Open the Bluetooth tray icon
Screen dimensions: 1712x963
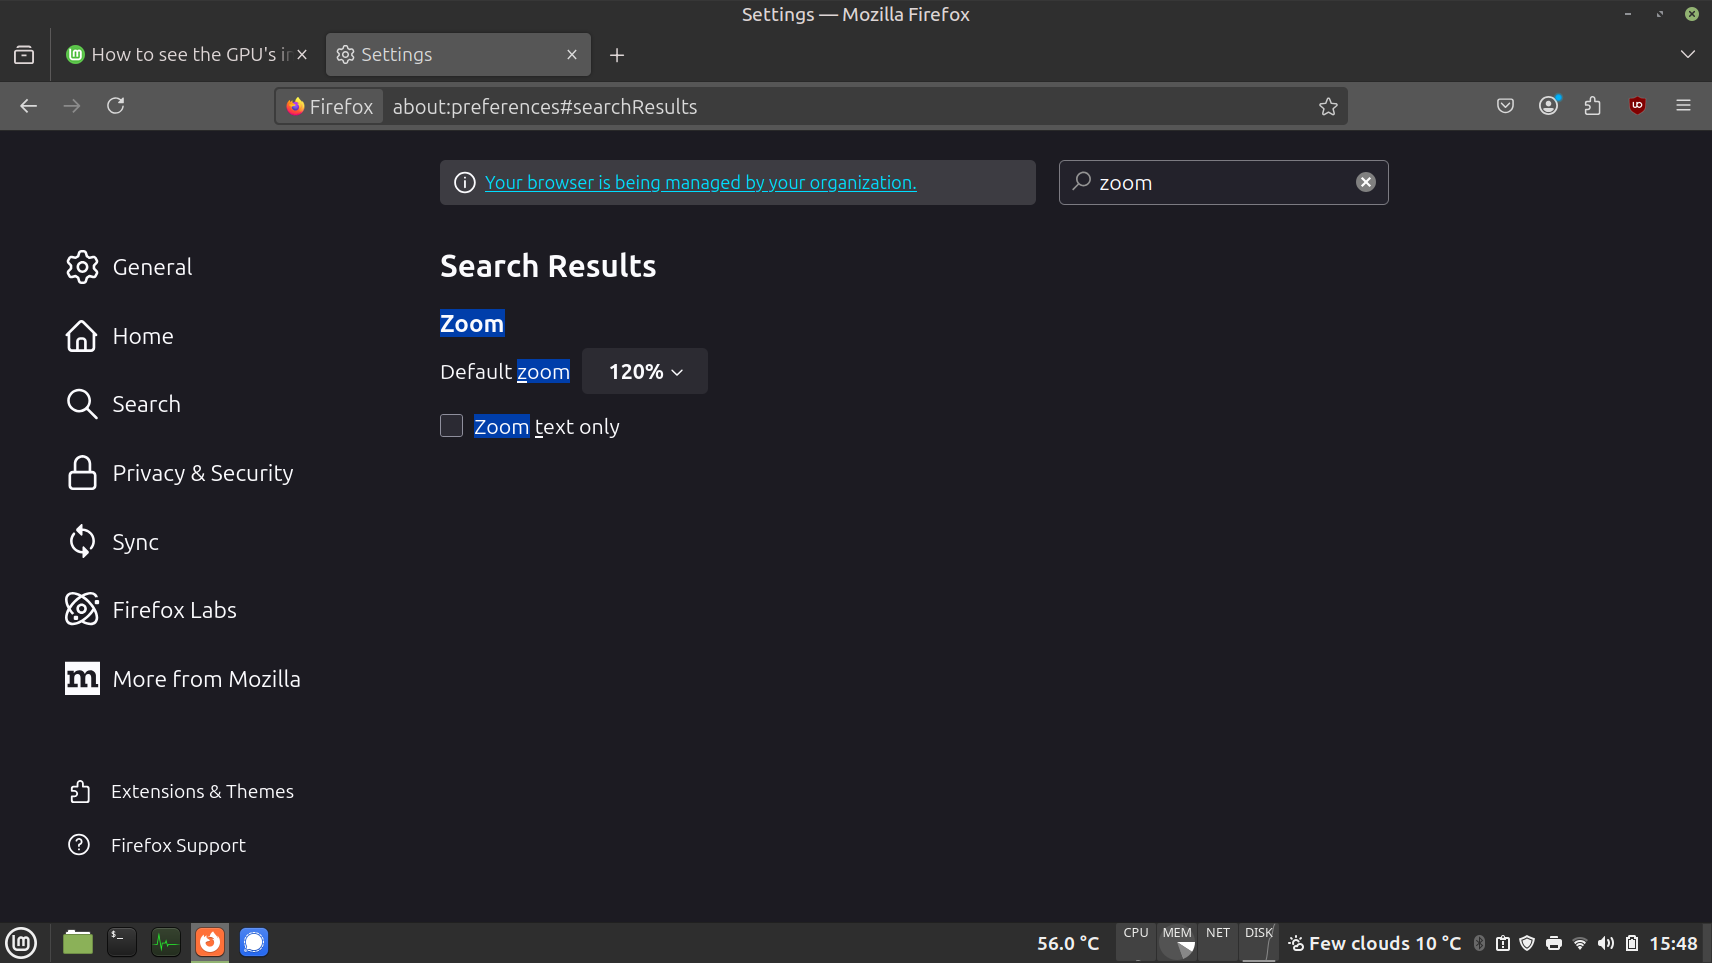[1480, 943]
